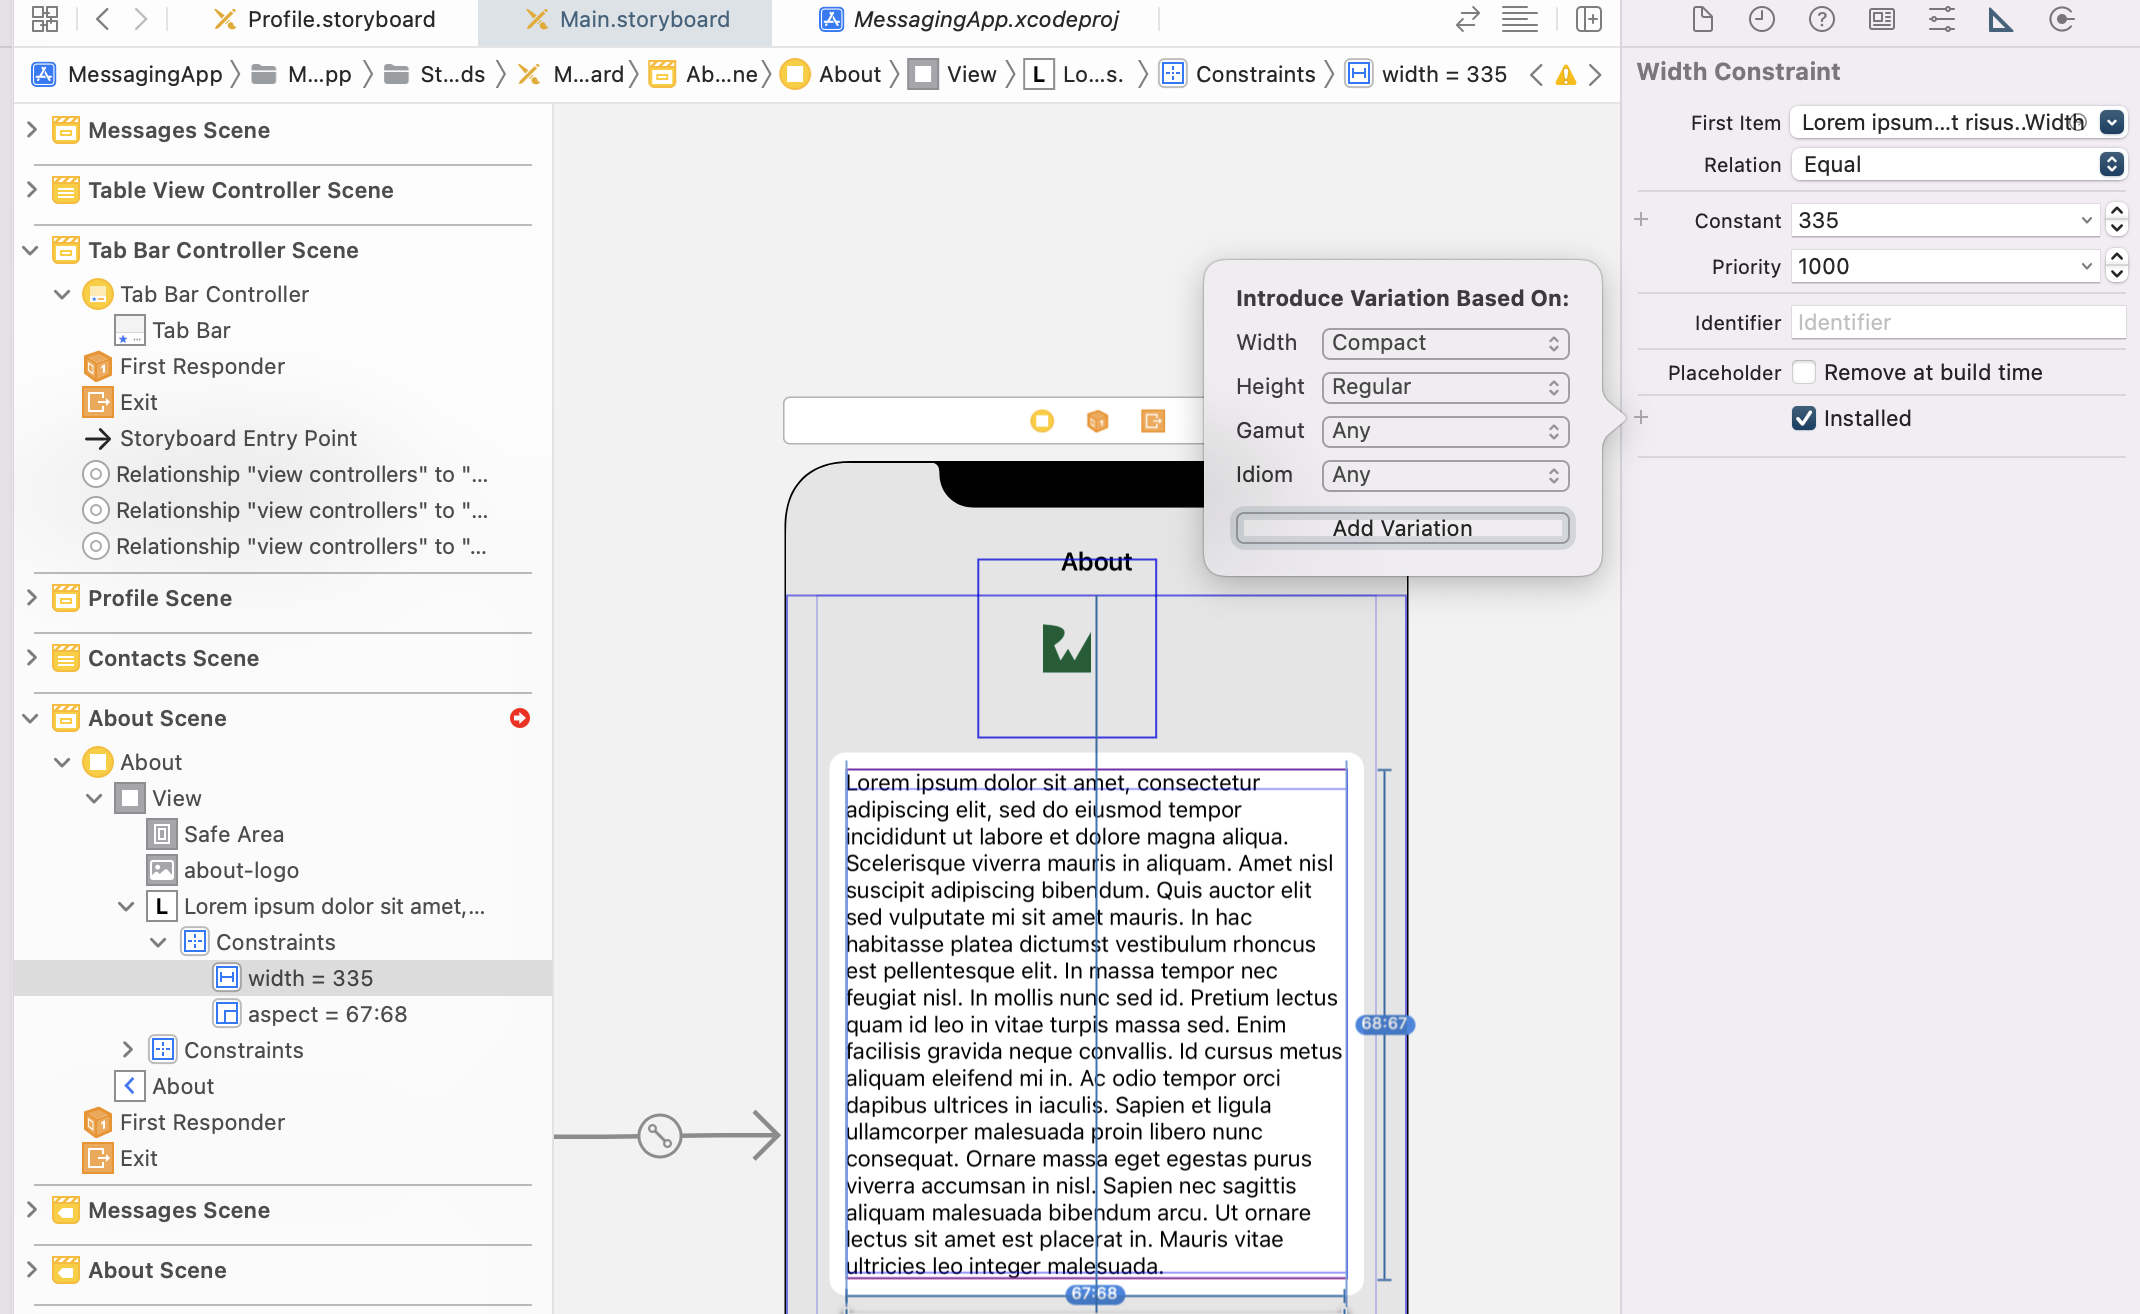Click the Add Variation button

(1402, 528)
